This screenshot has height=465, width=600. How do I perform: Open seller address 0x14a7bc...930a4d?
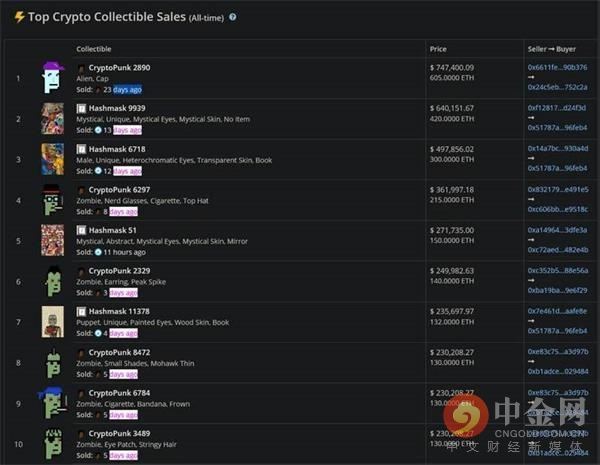tap(558, 148)
